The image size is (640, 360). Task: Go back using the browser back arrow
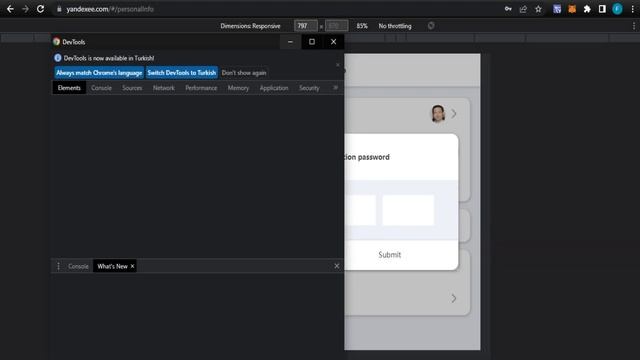10,9
